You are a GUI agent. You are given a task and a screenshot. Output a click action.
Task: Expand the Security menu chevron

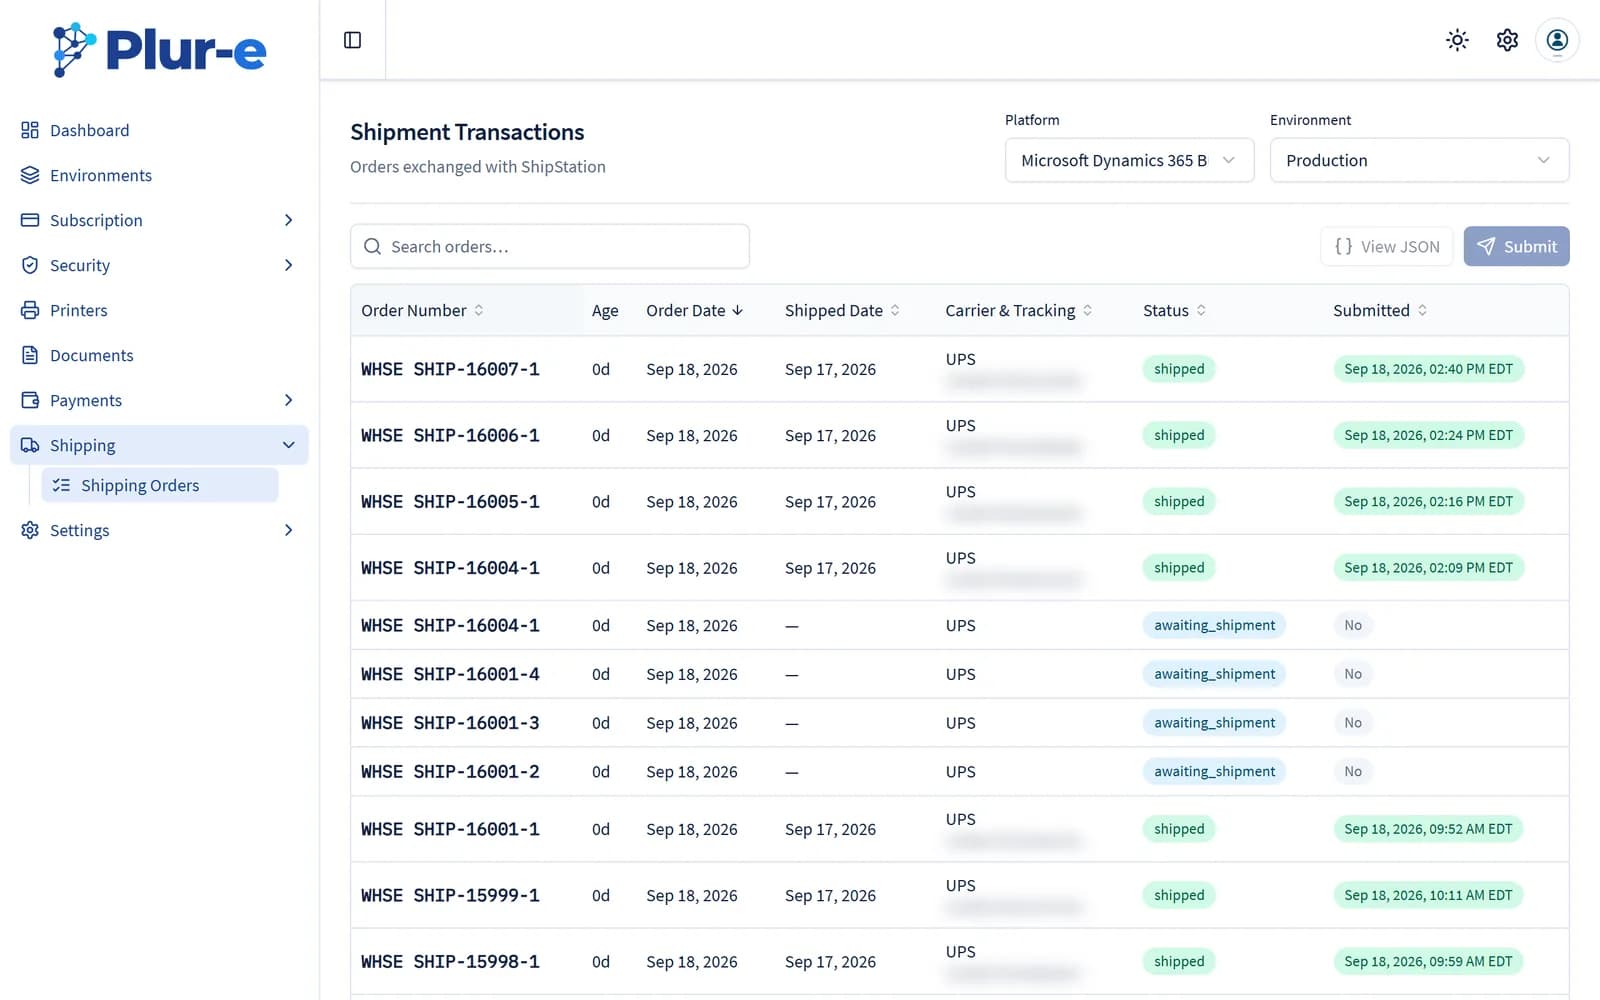pos(288,265)
